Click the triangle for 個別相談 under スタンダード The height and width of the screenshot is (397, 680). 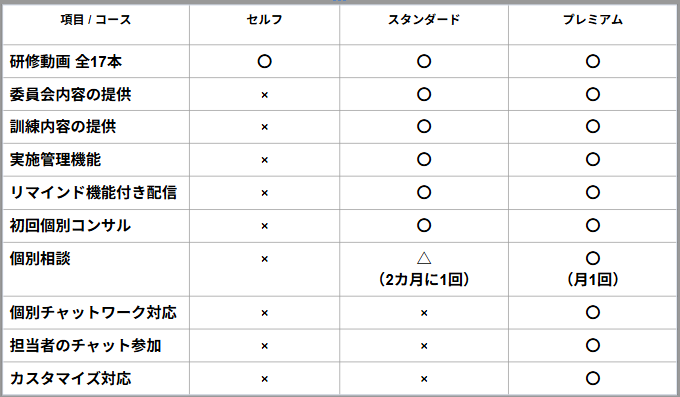pyautogui.click(x=424, y=258)
